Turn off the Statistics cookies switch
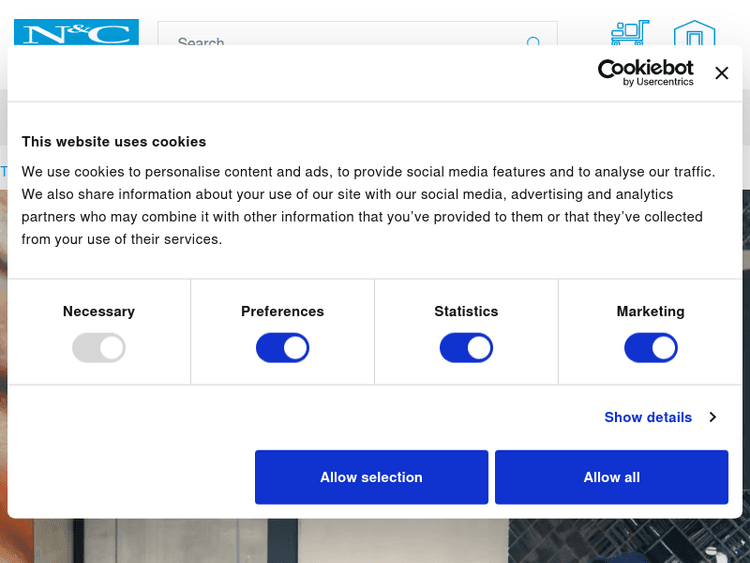Image resolution: width=750 pixels, height=563 pixels. click(466, 348)
